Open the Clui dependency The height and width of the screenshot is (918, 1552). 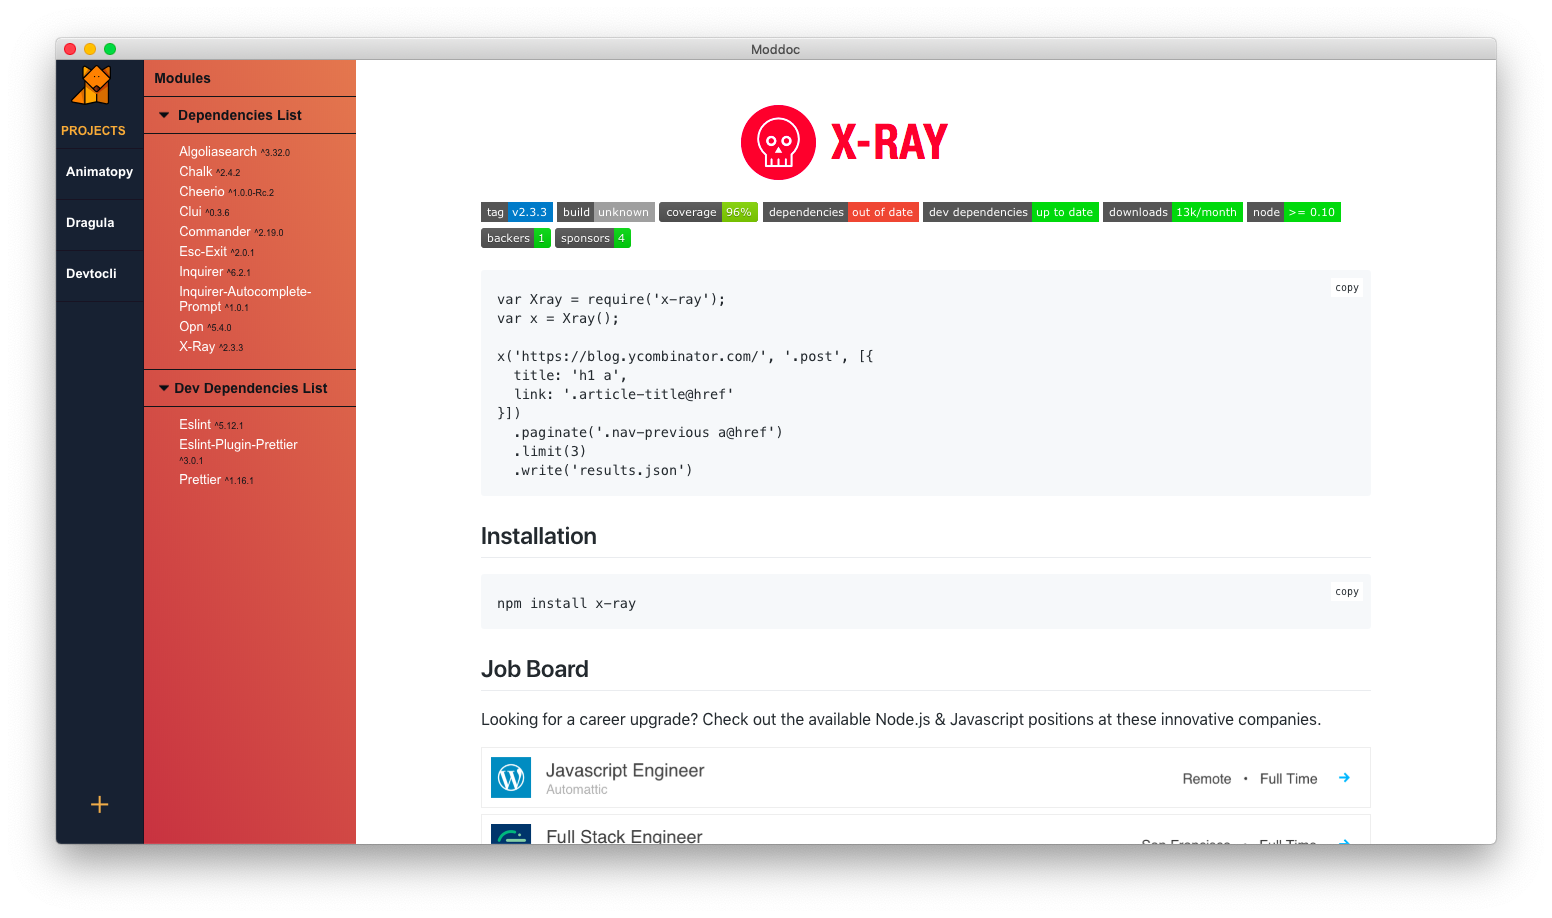(204, 212)
